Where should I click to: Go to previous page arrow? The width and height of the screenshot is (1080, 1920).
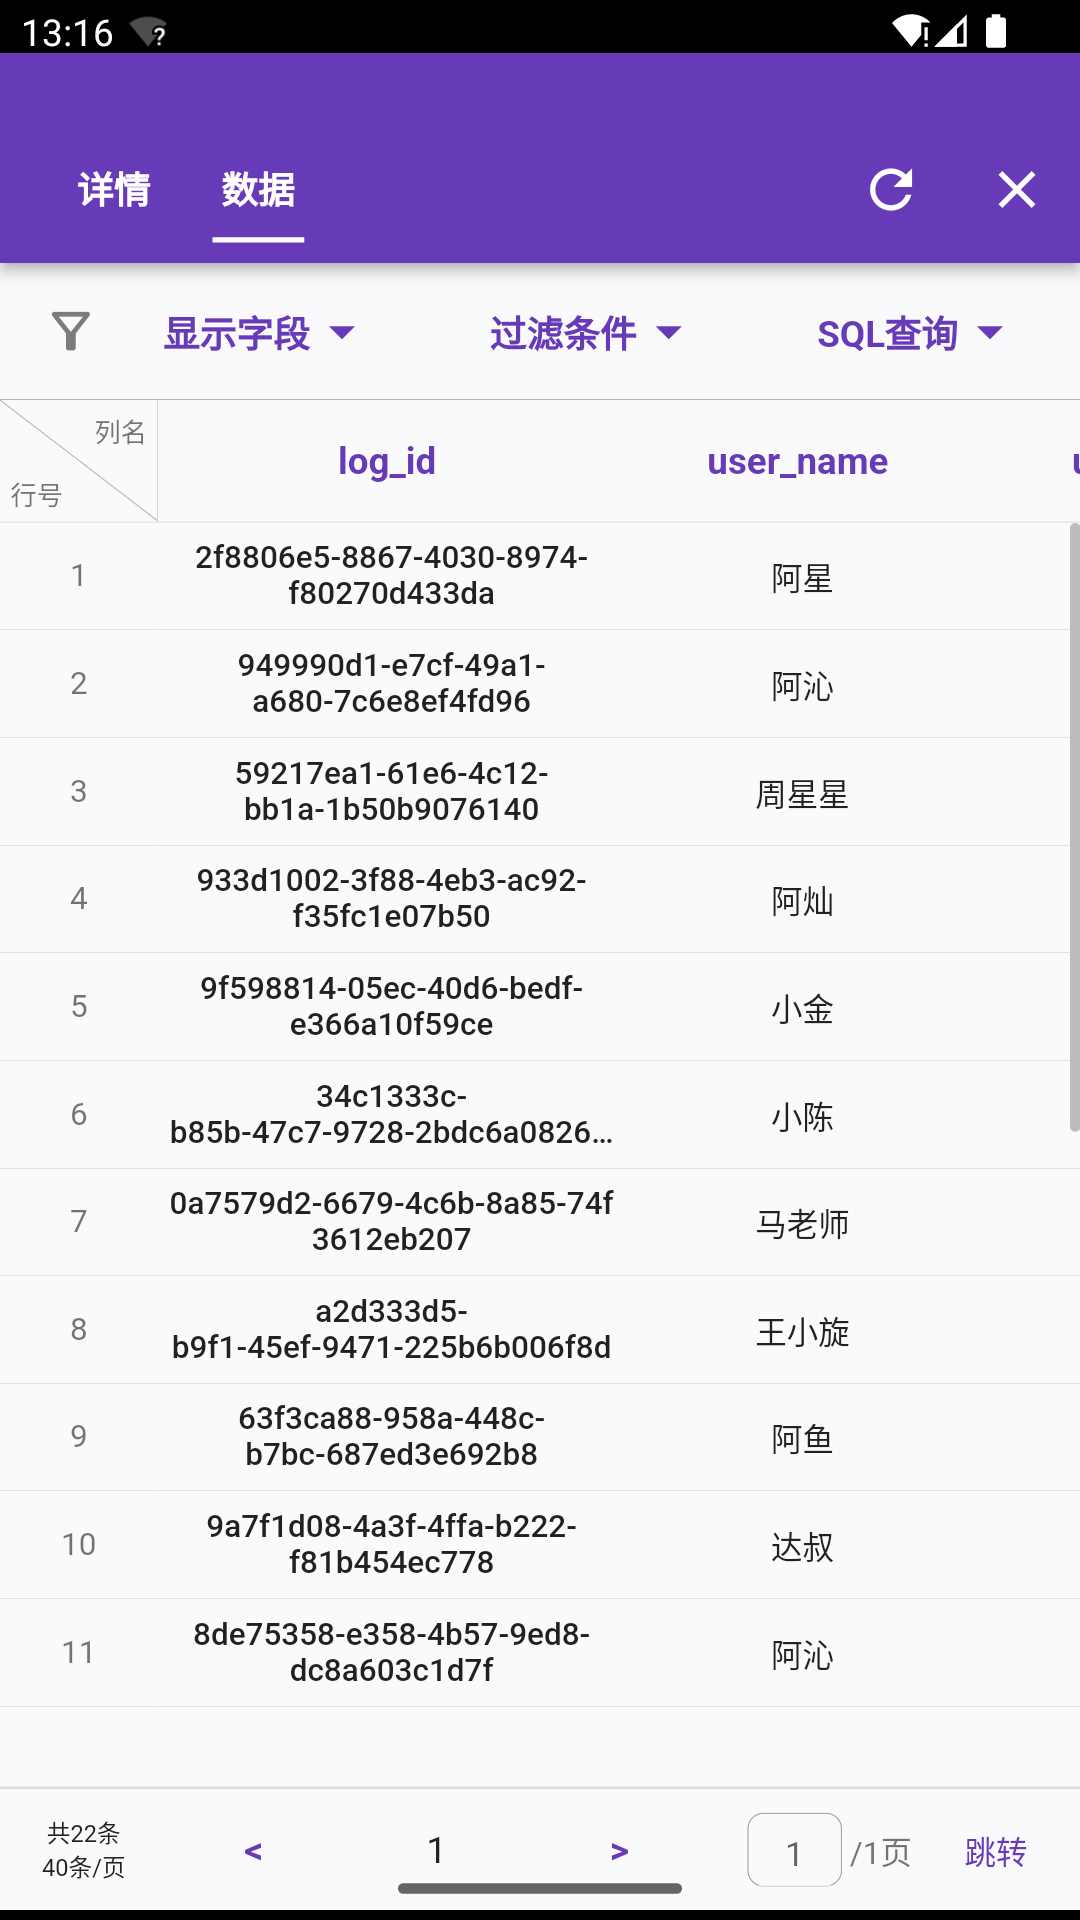coord(253,1851)
